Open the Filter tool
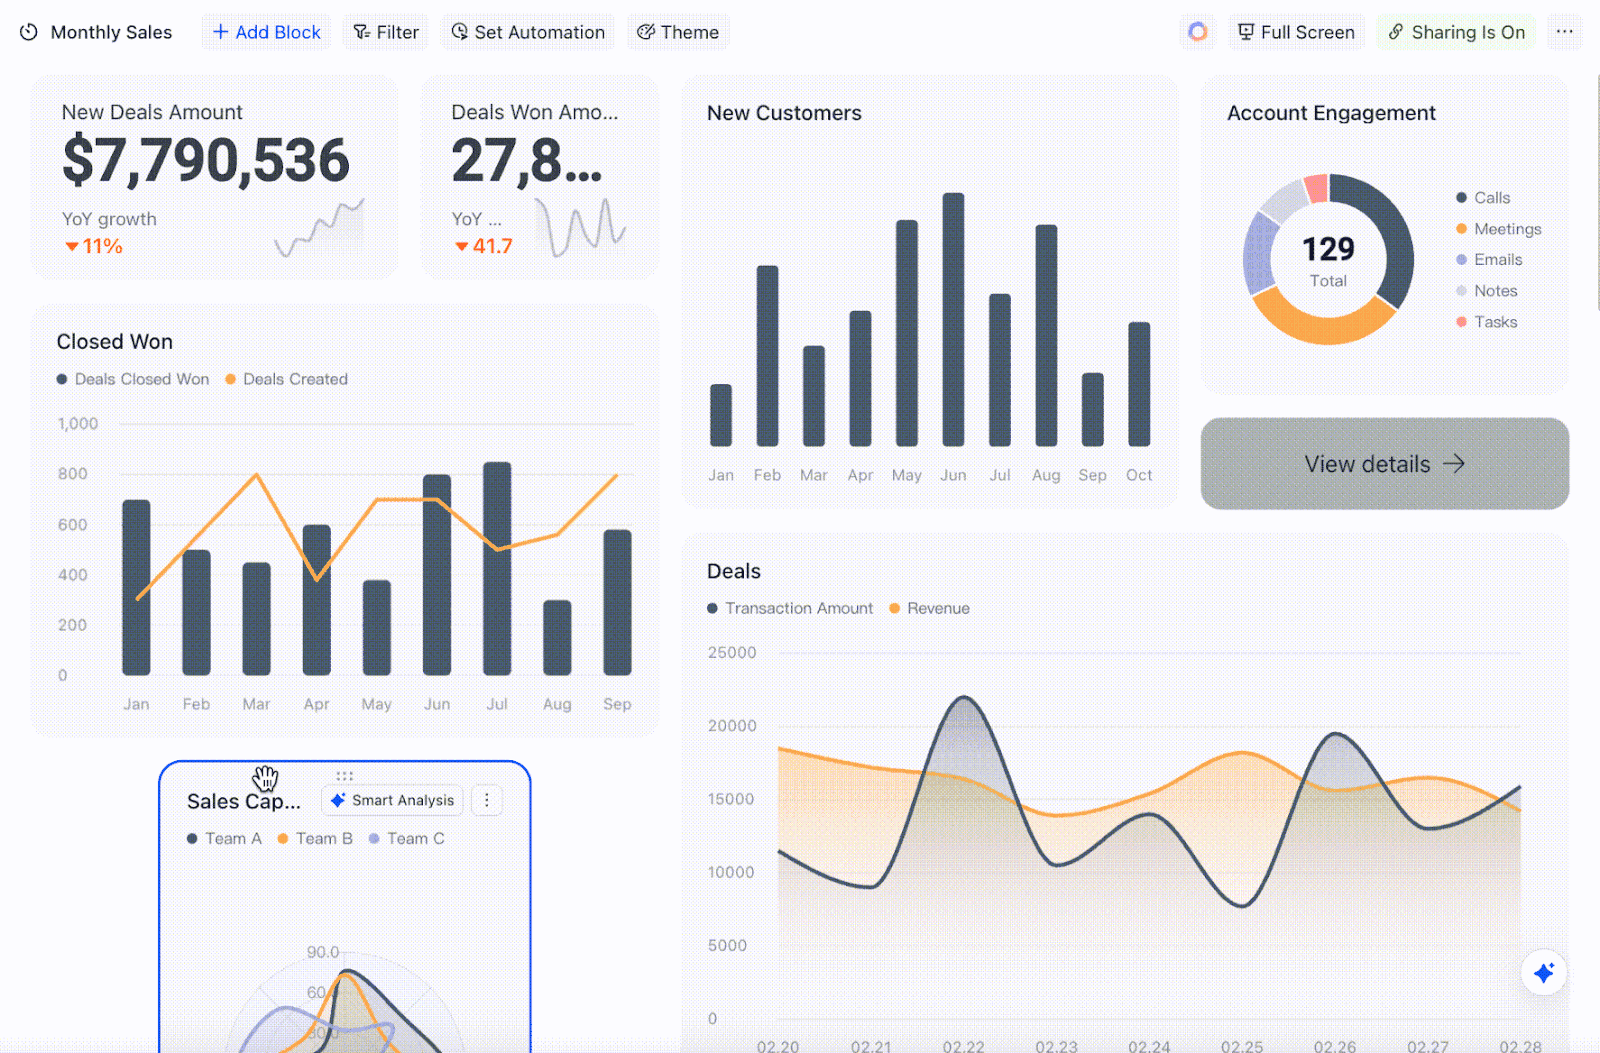This screenshot has width=1600, height=1053. [x=385, y=32]
